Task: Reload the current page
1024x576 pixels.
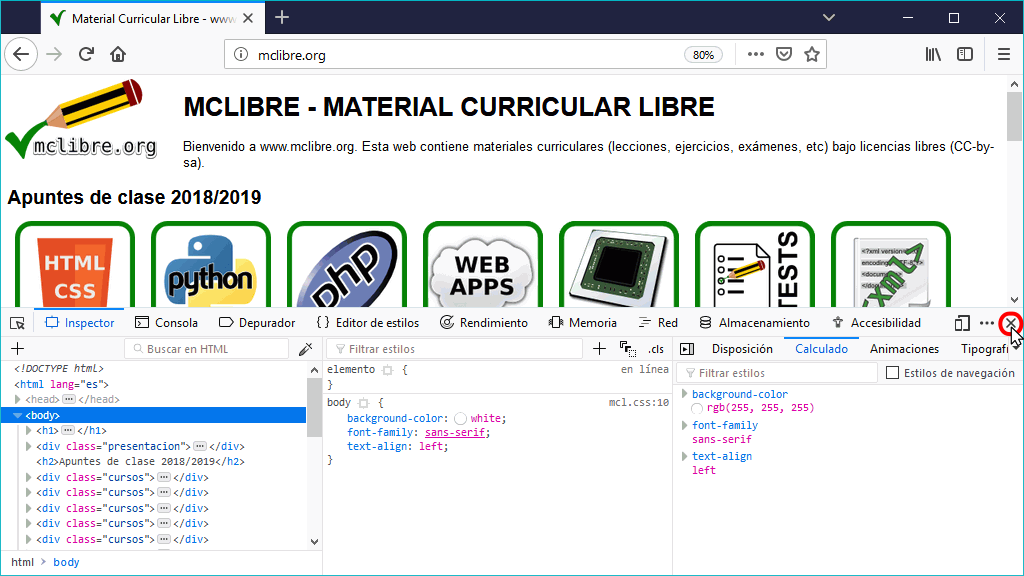Action: click(x=86, y=54)
